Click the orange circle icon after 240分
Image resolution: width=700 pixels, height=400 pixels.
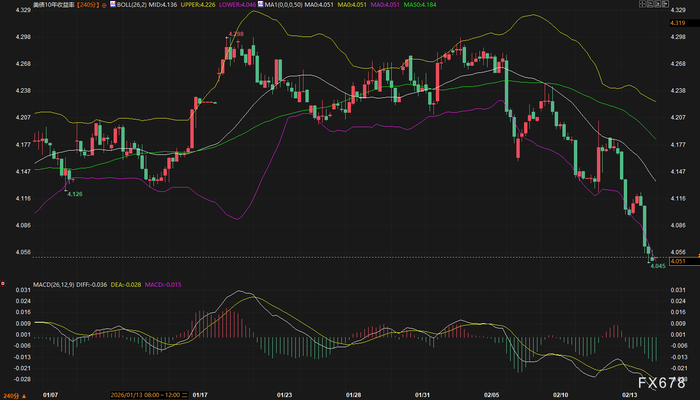(x=104, y=5)
